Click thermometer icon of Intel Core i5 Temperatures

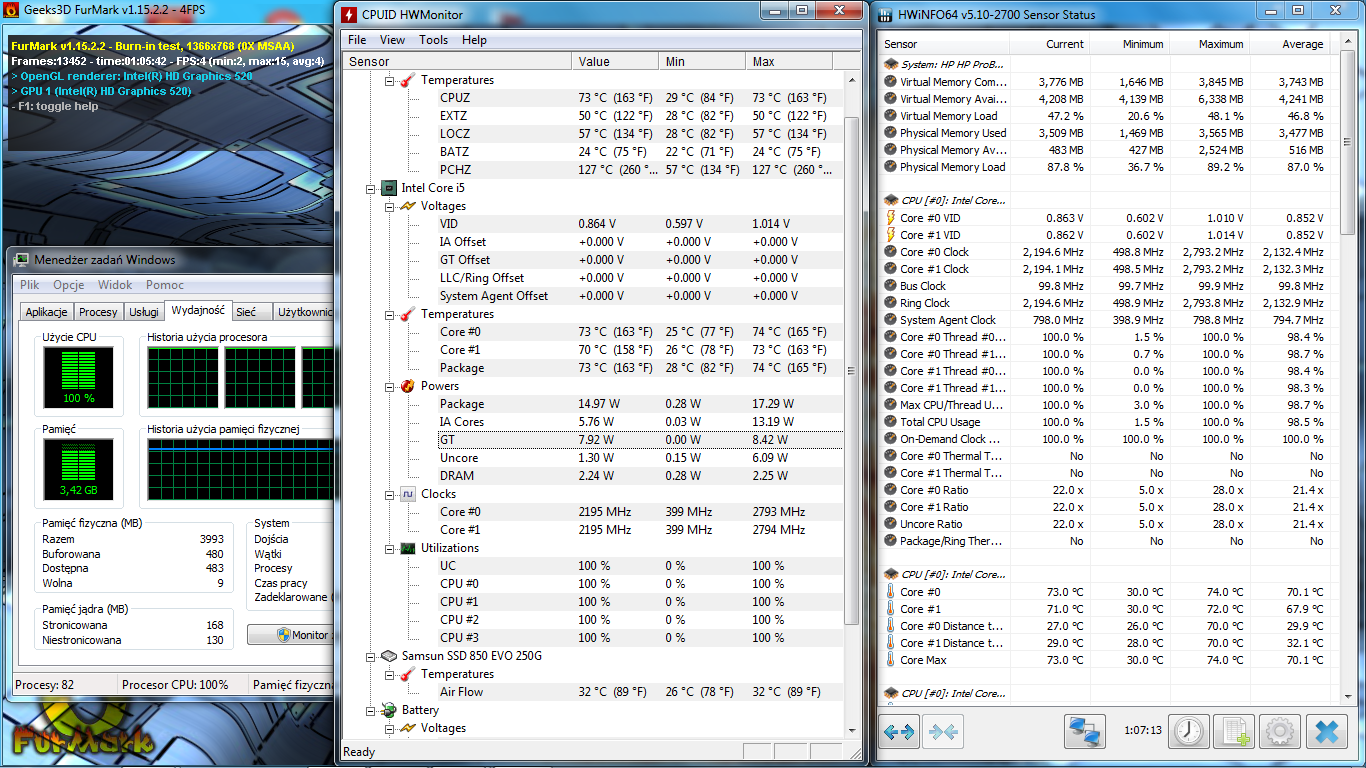pos(408,314)
